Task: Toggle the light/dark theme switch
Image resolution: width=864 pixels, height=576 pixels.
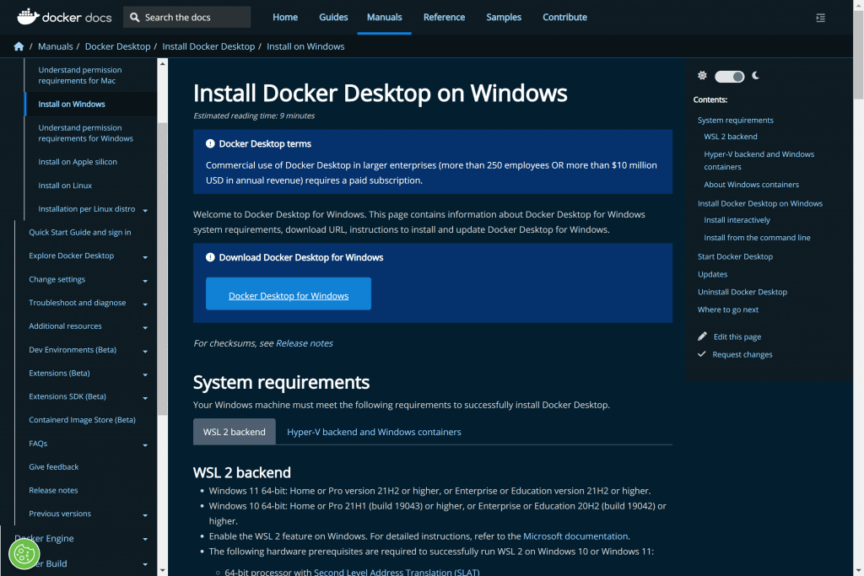Action: [729, 75]
